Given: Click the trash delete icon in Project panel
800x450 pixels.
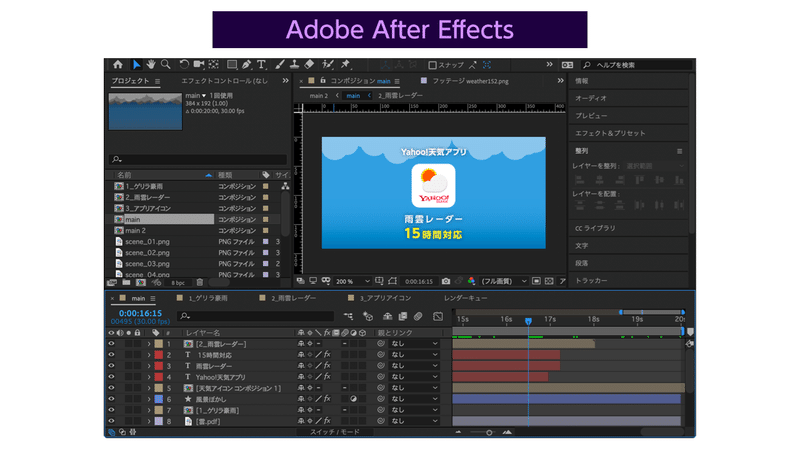Looking at the screenshot, I should pos(200,282).
